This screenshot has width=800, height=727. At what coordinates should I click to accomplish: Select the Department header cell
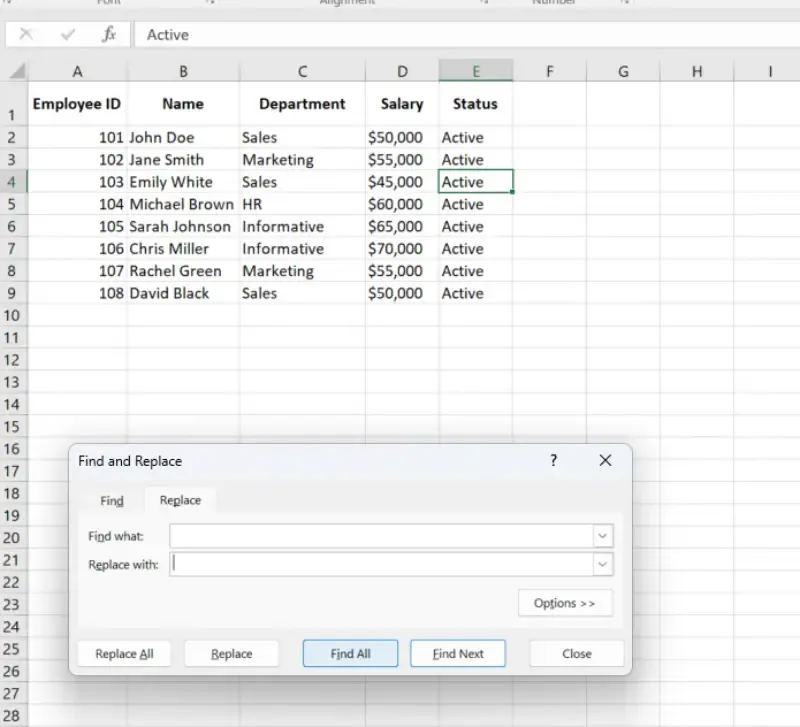[x=303, y=104]
